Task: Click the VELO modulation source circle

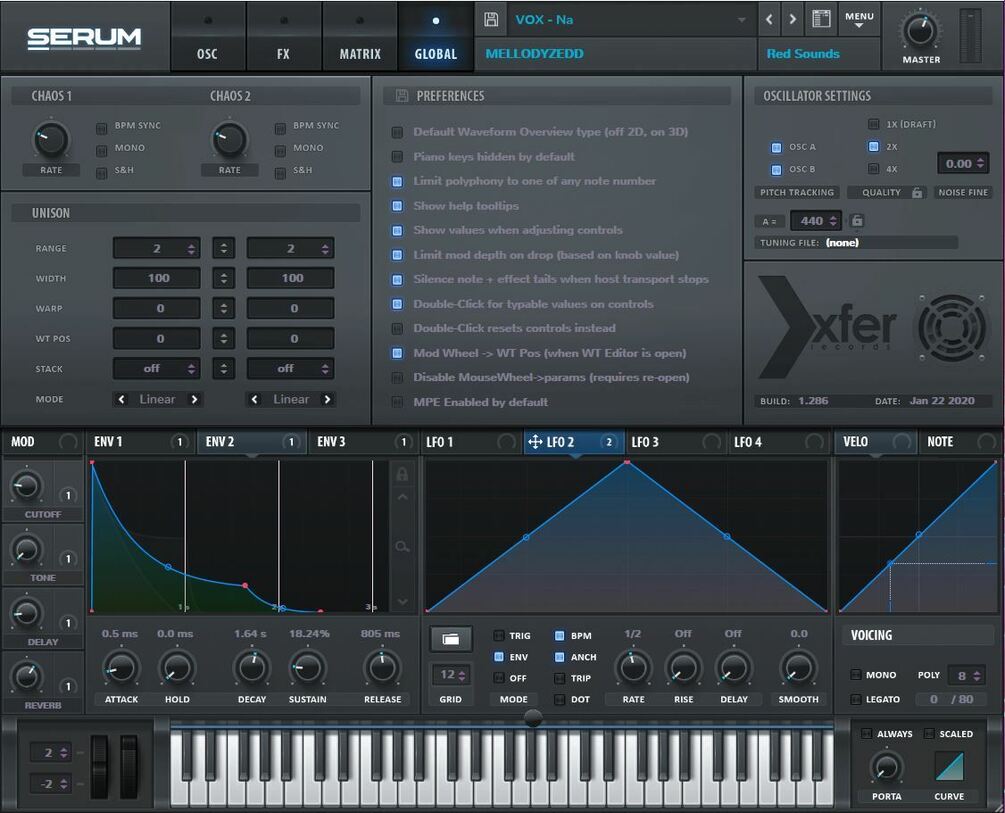Action: (x=901, y=442)
